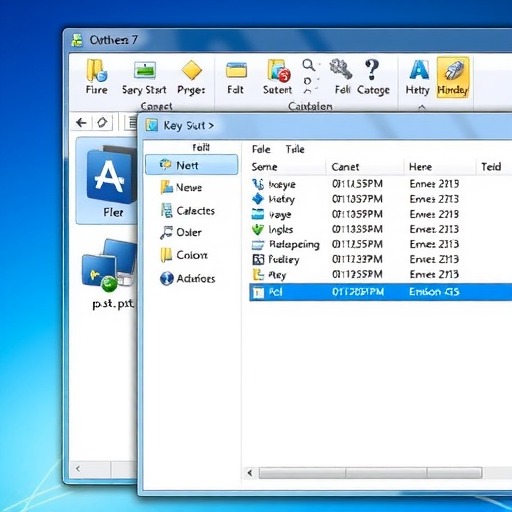This screenshot has width=512, height=512.
Task: Click the Ptey row file icon
Action: (x=258, y=275)
